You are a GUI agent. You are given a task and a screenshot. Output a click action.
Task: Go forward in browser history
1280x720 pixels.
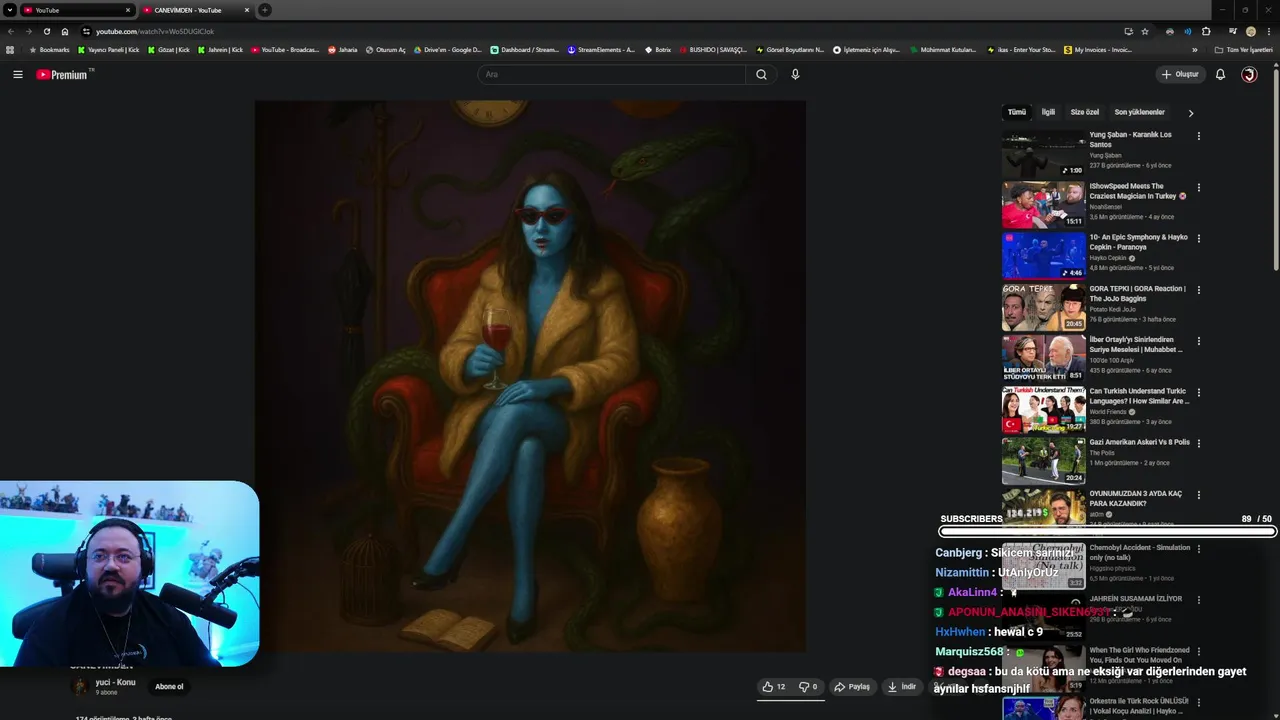[x=28, y=31]
